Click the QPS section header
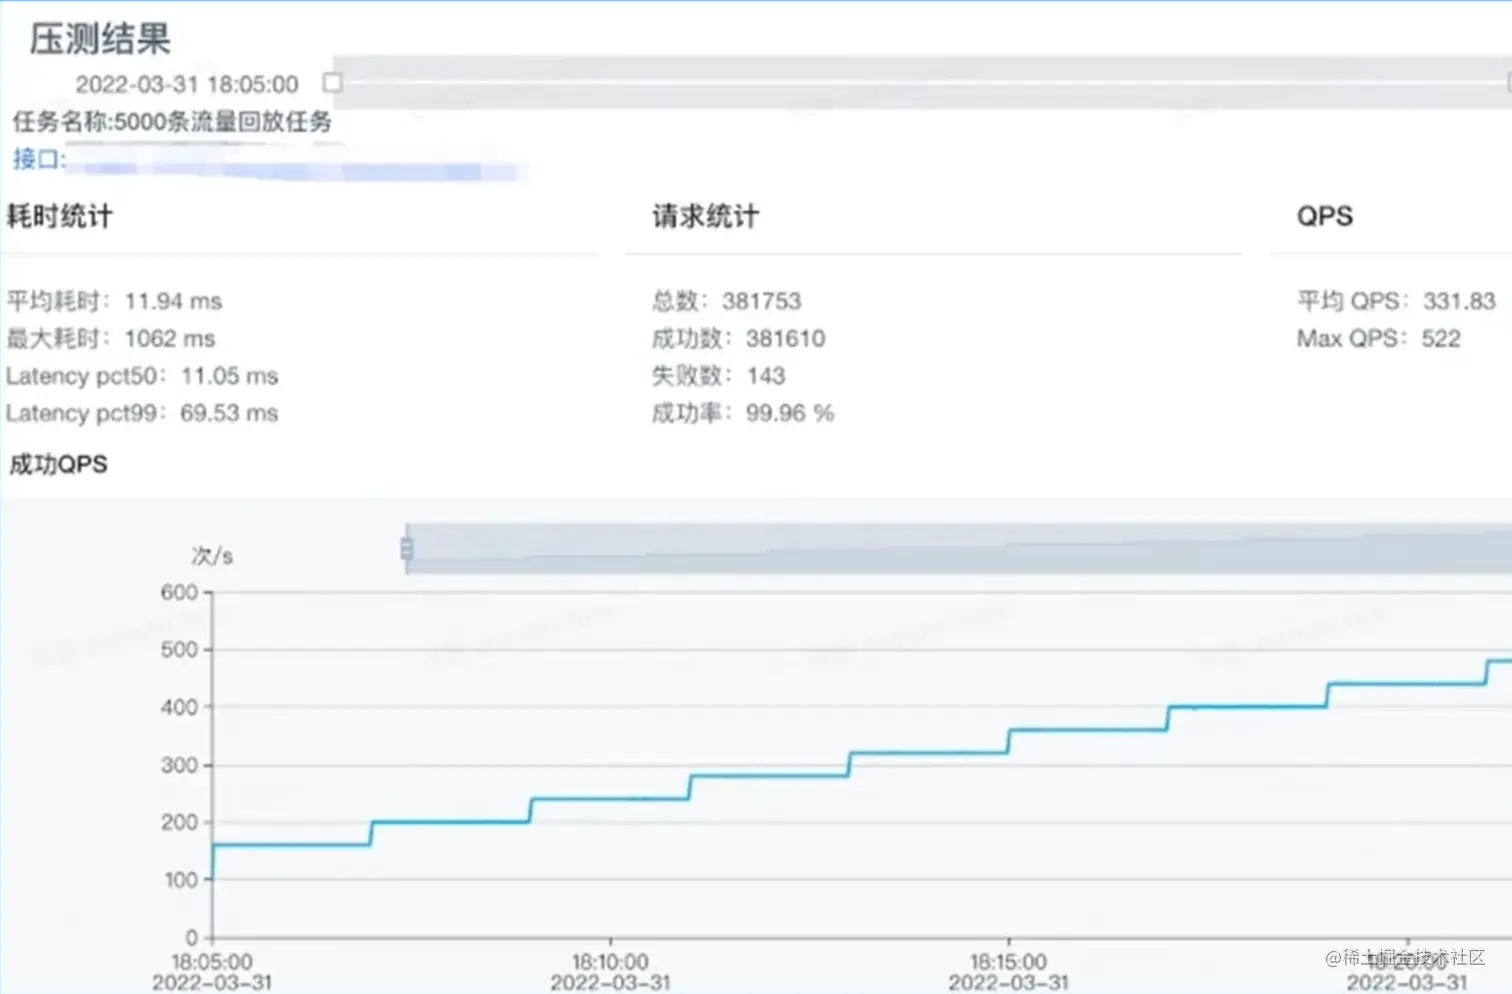Screen dimensions: 1512x994 [x=1325, y=216]
